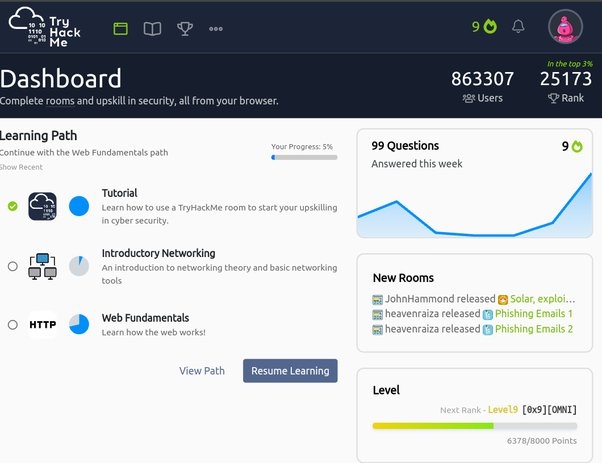The height and width of the screenshot is (463, 602).
Task: Click the JohnHammond user avatar icon
Action: click(377, 299)
